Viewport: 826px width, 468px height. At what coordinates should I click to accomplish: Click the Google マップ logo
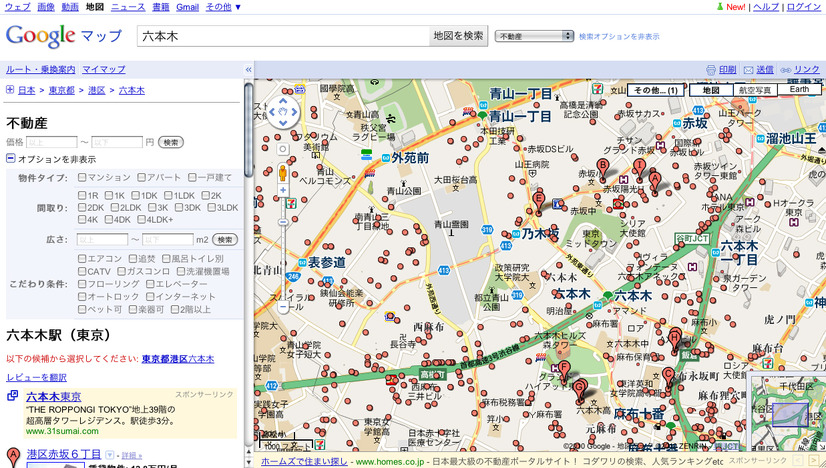pos(64,36)
